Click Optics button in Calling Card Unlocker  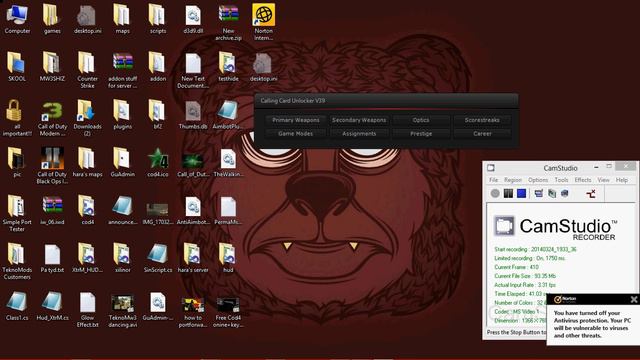[421, 120]
